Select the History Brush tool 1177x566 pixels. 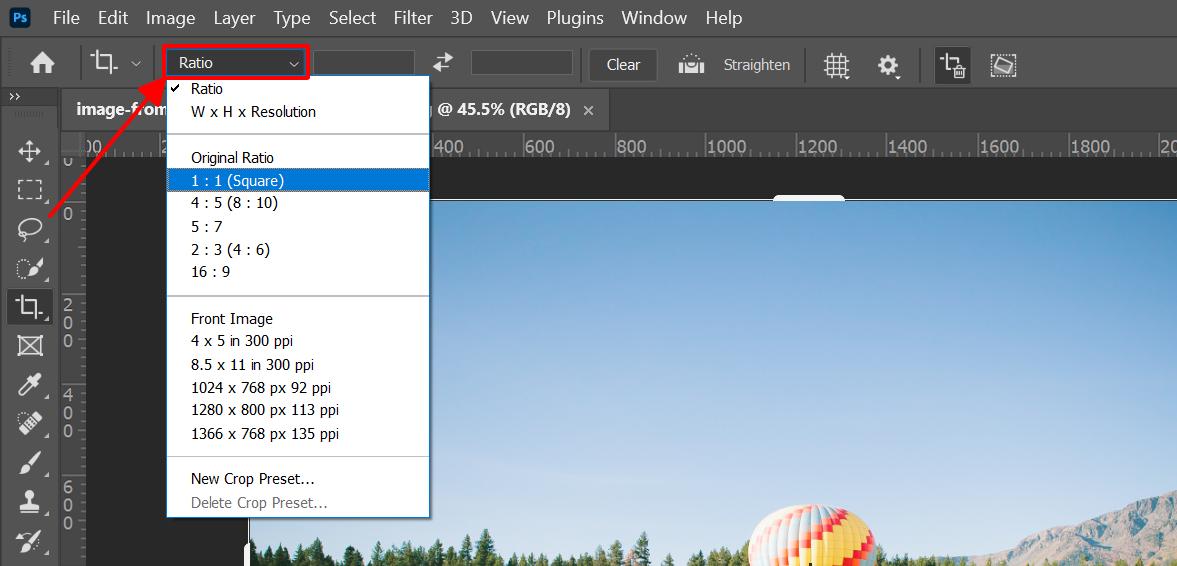click(29, 540)
